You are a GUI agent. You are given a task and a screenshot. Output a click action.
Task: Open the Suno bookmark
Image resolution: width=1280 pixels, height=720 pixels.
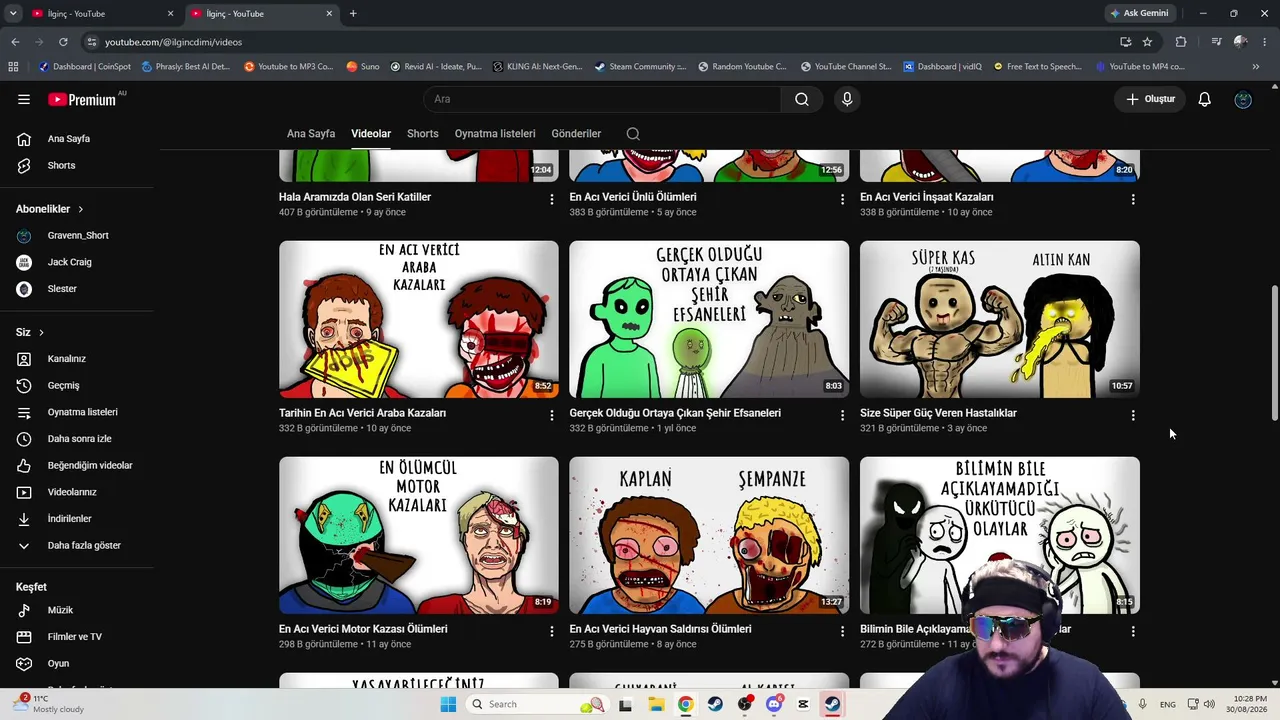[363, 67]
